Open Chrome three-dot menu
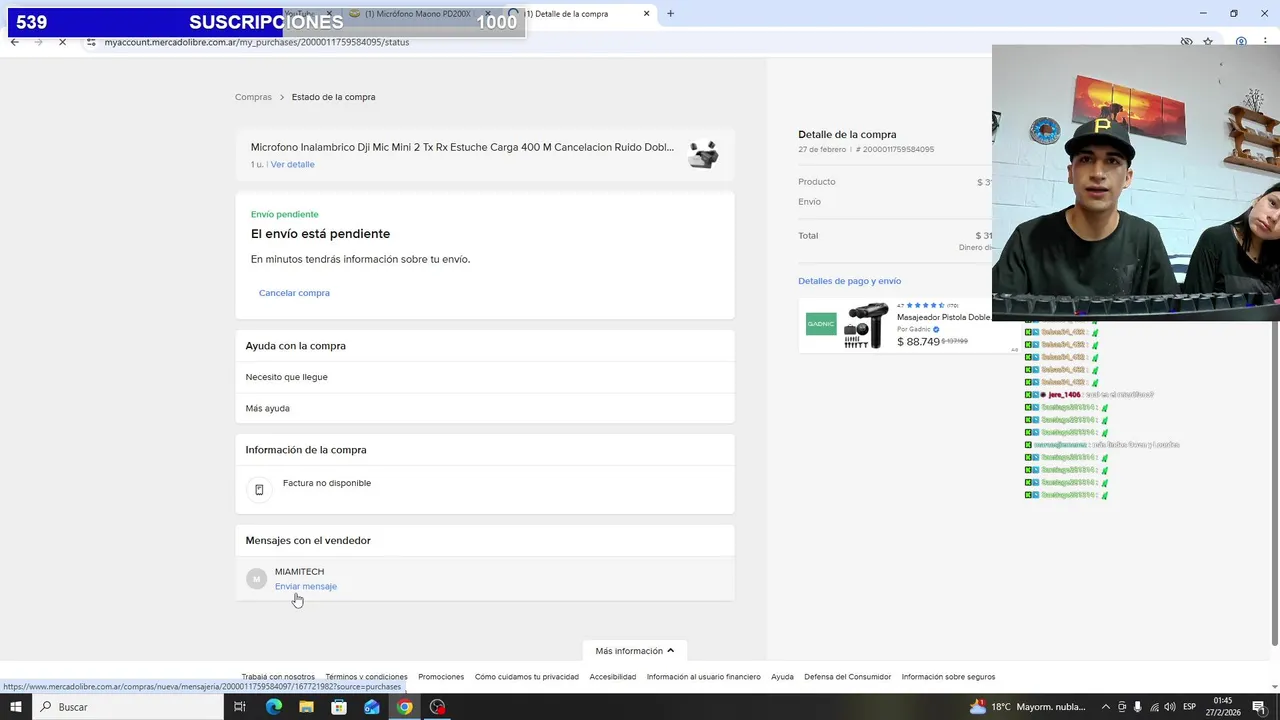Viewport: 1280px width, 720px height. 1266,42
